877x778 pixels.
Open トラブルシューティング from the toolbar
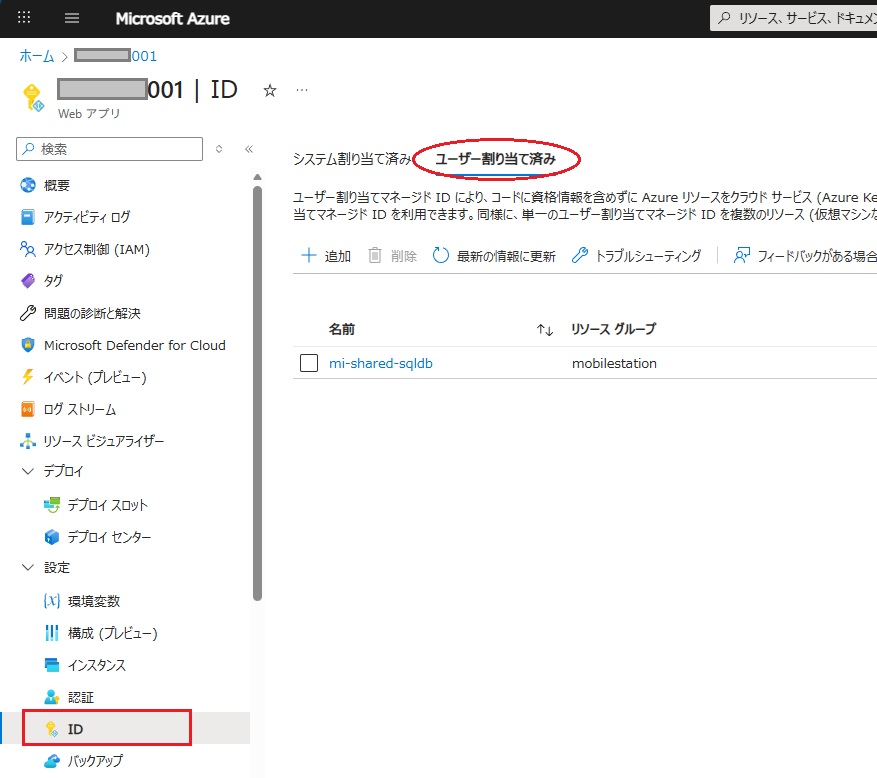point(636,256)
